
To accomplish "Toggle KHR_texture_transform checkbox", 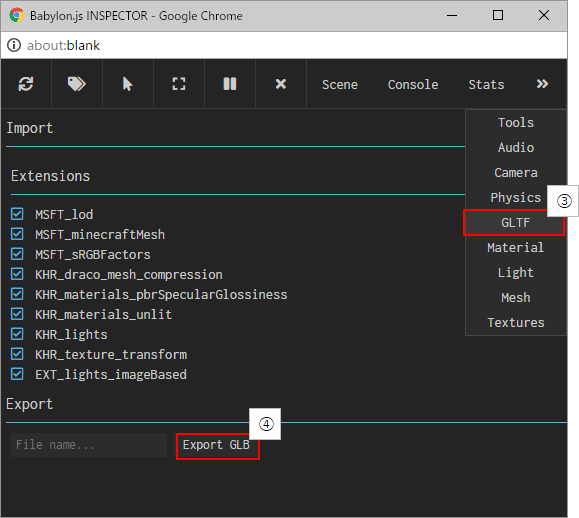I will pyautogui.click(x=17, y=354).
